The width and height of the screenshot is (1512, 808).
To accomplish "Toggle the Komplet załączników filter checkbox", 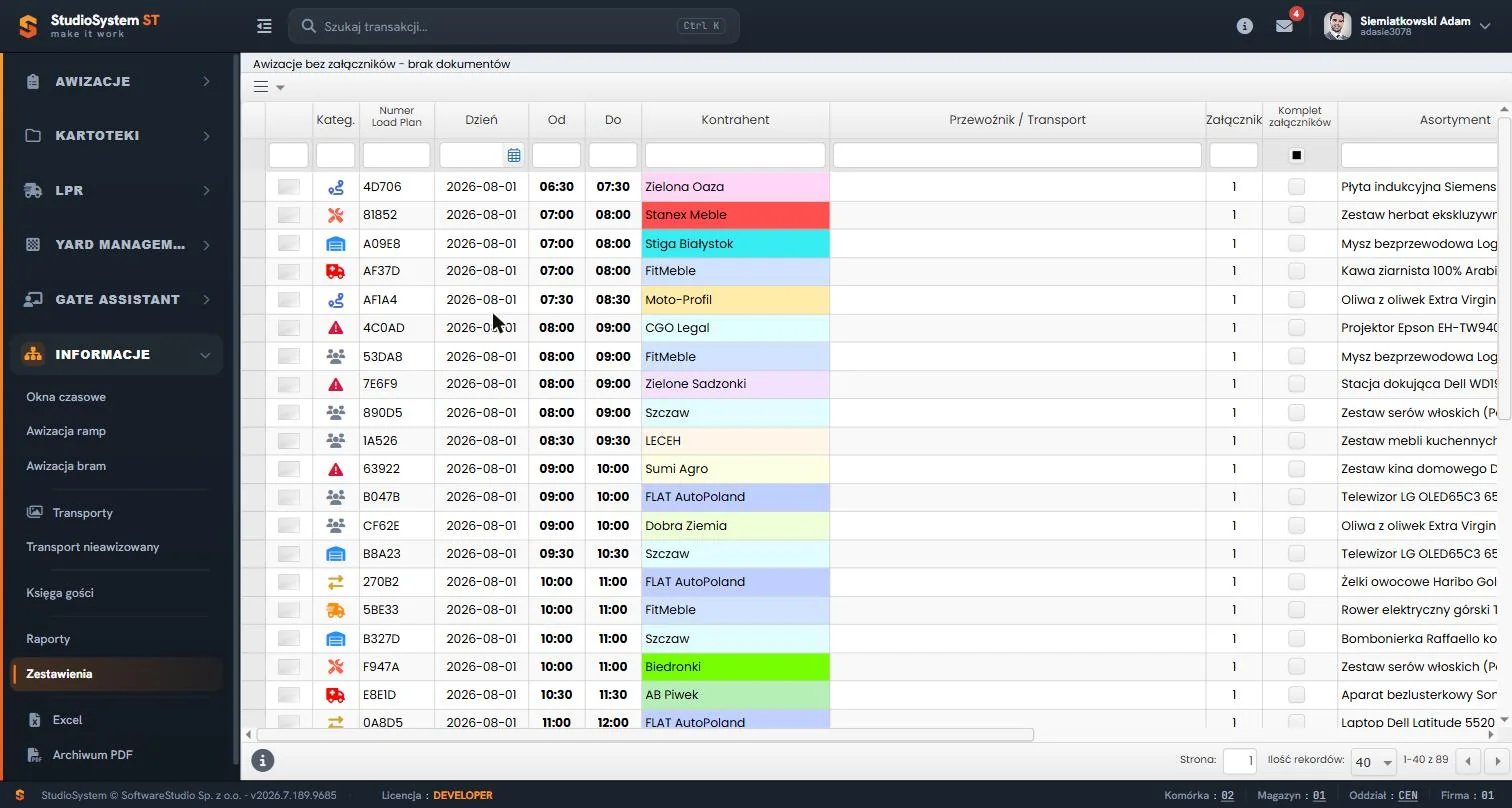I will [x=1297, y=155].
